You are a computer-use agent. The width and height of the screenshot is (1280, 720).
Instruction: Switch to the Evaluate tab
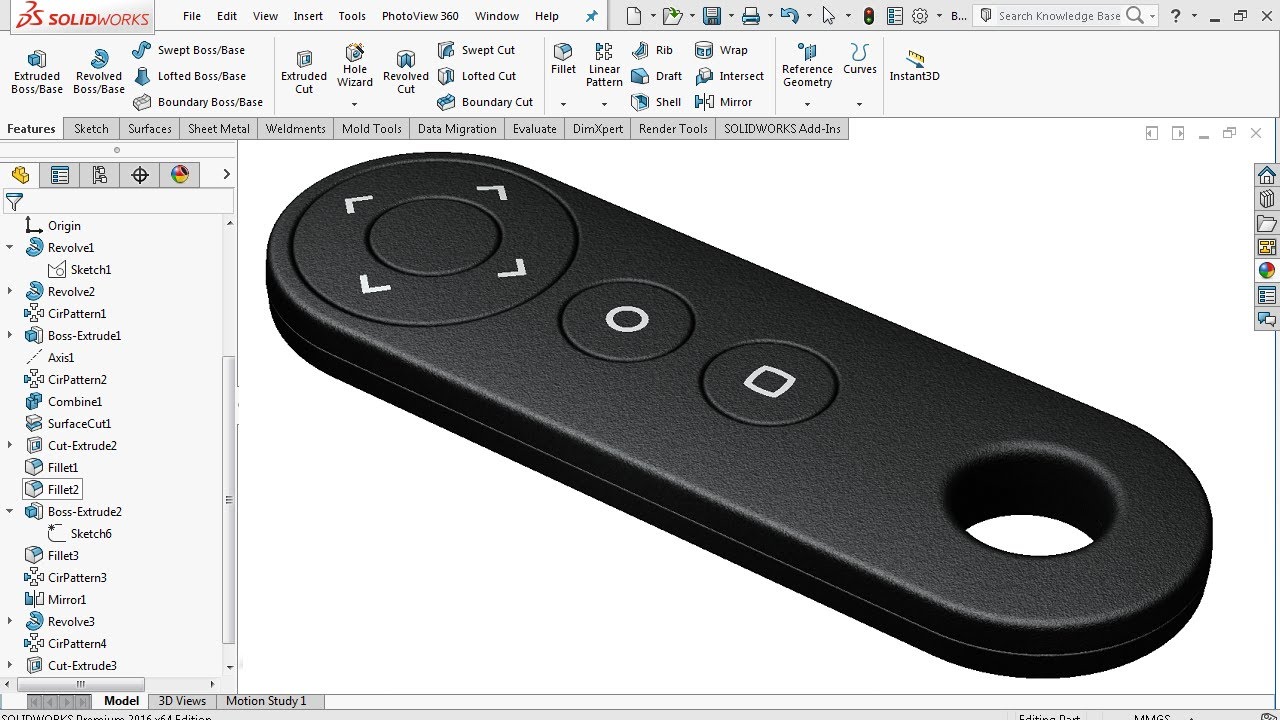[x=535, y=129]
